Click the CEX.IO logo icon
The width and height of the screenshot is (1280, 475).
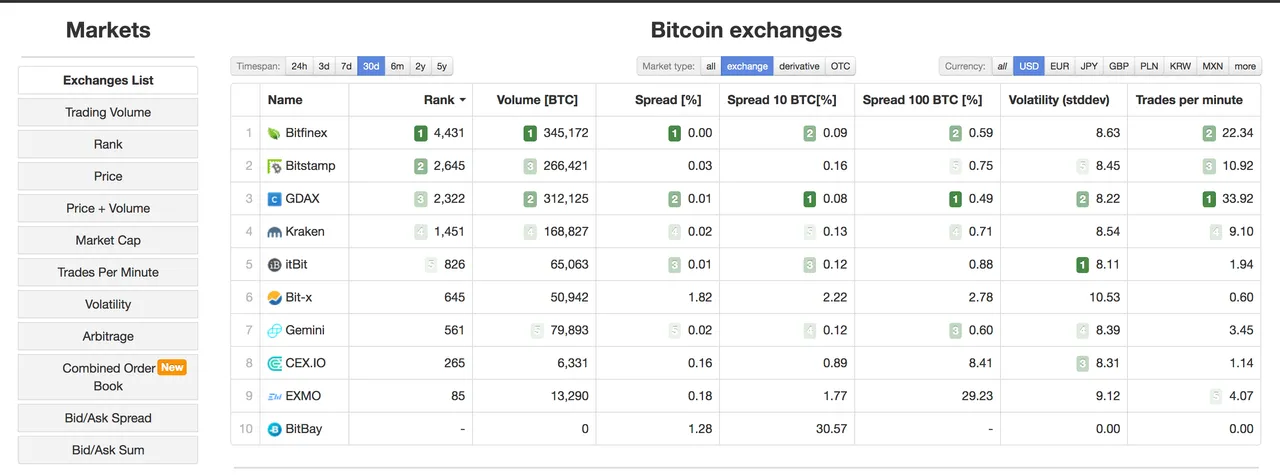275,364
